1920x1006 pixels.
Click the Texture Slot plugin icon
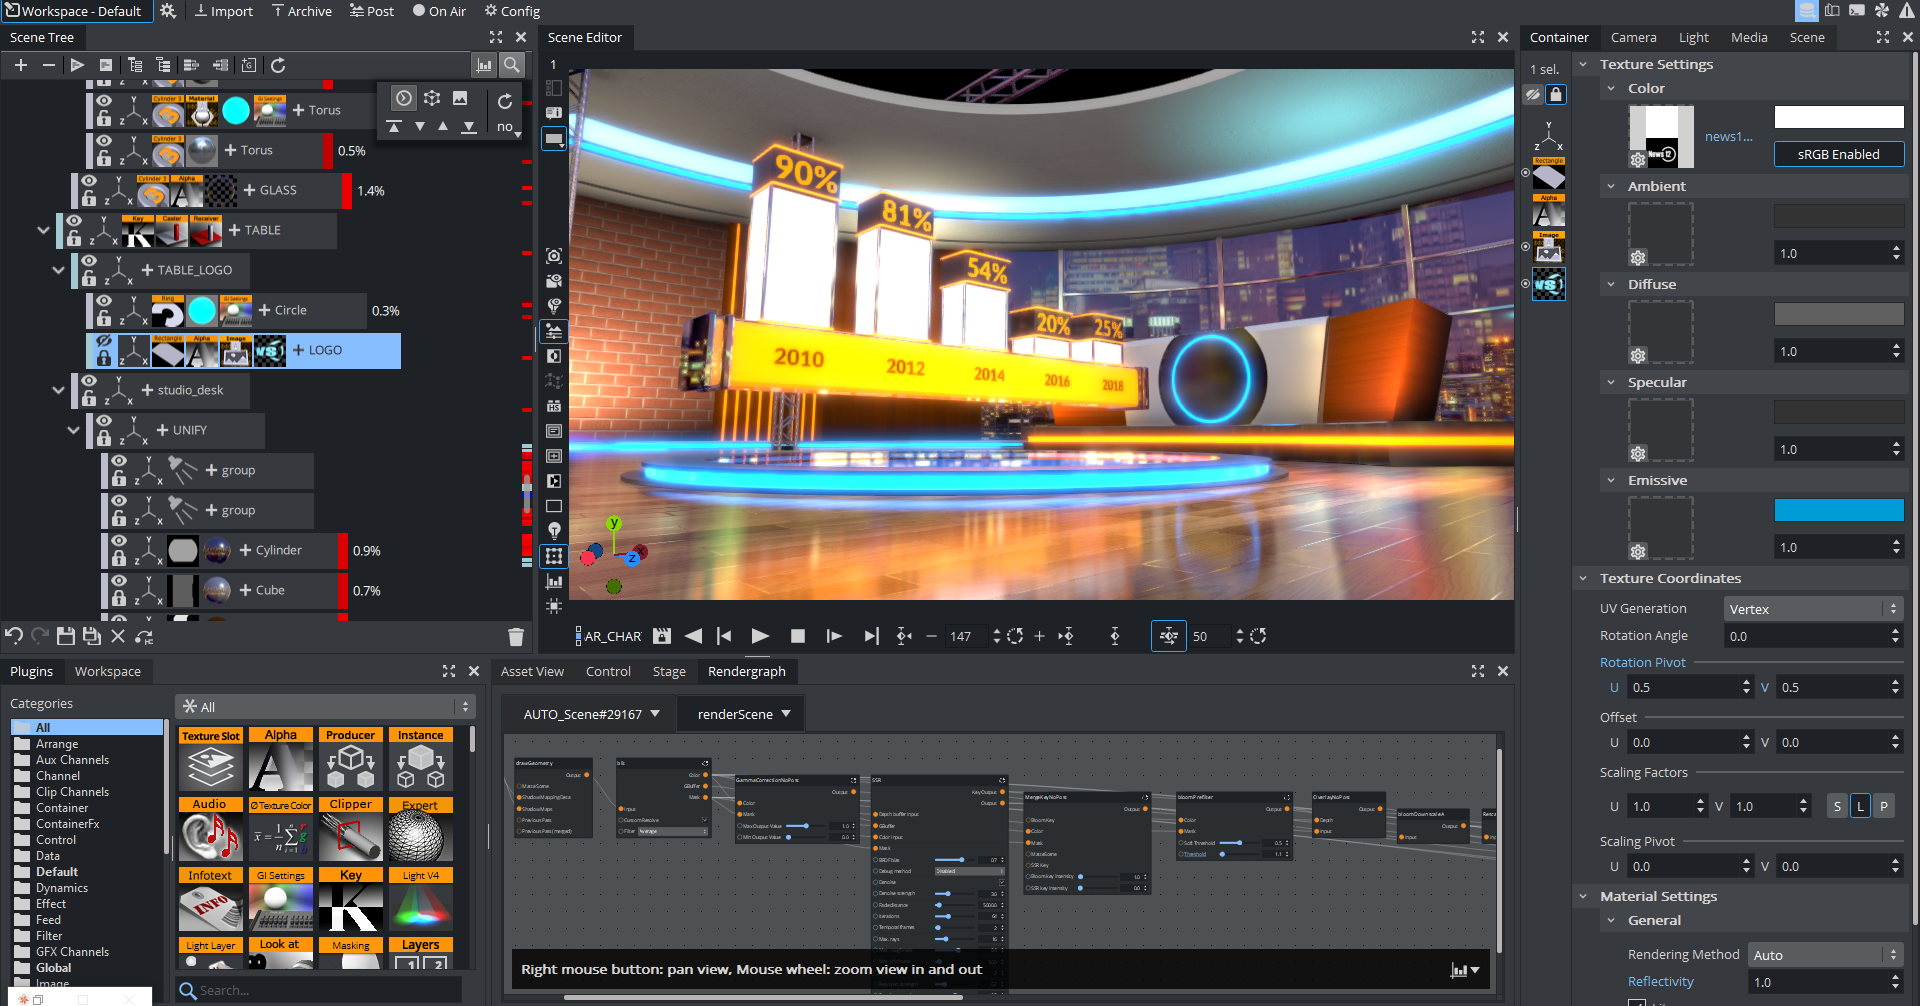211,760
